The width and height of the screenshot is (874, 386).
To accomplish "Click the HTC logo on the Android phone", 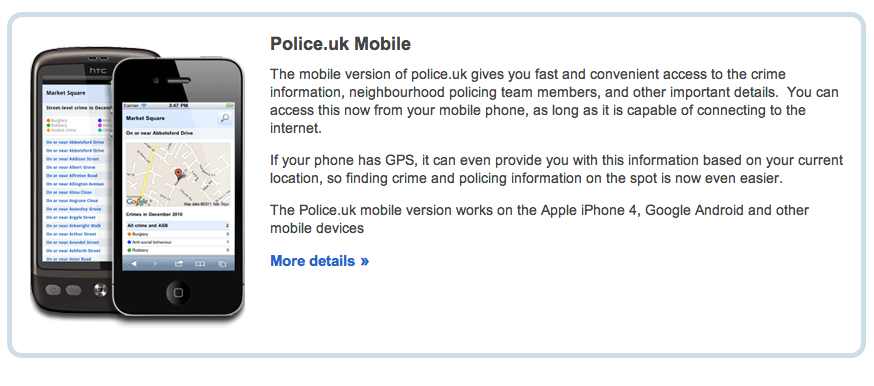I will tap(98, 70).
